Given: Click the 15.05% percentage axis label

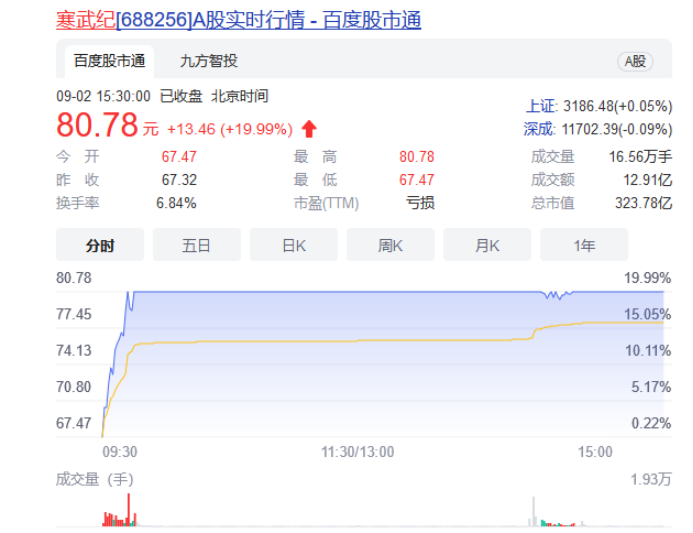Looking at the screenshot, I should [x=647, y=314].
